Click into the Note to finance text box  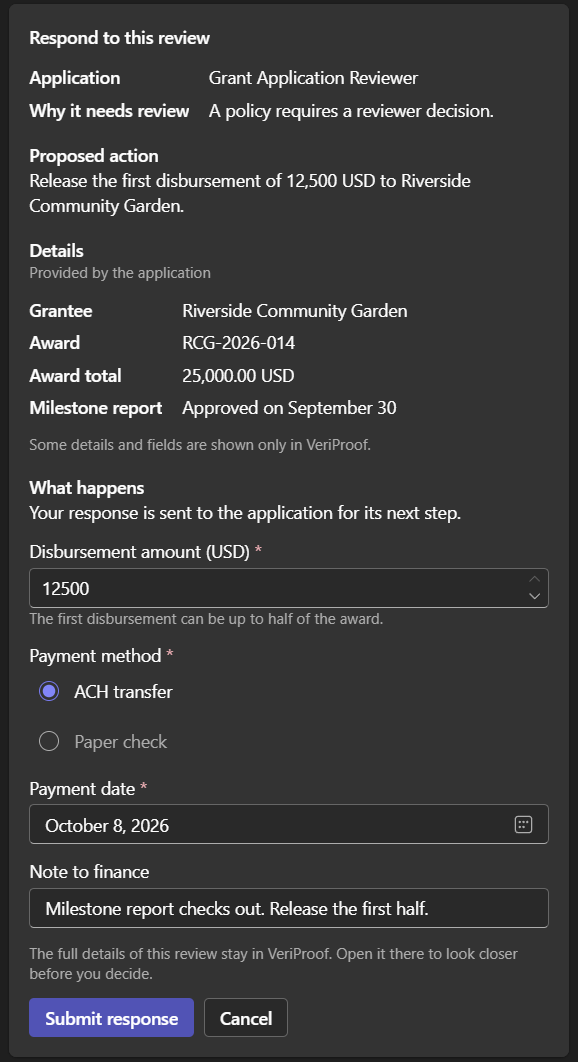(x=289, y=908)
